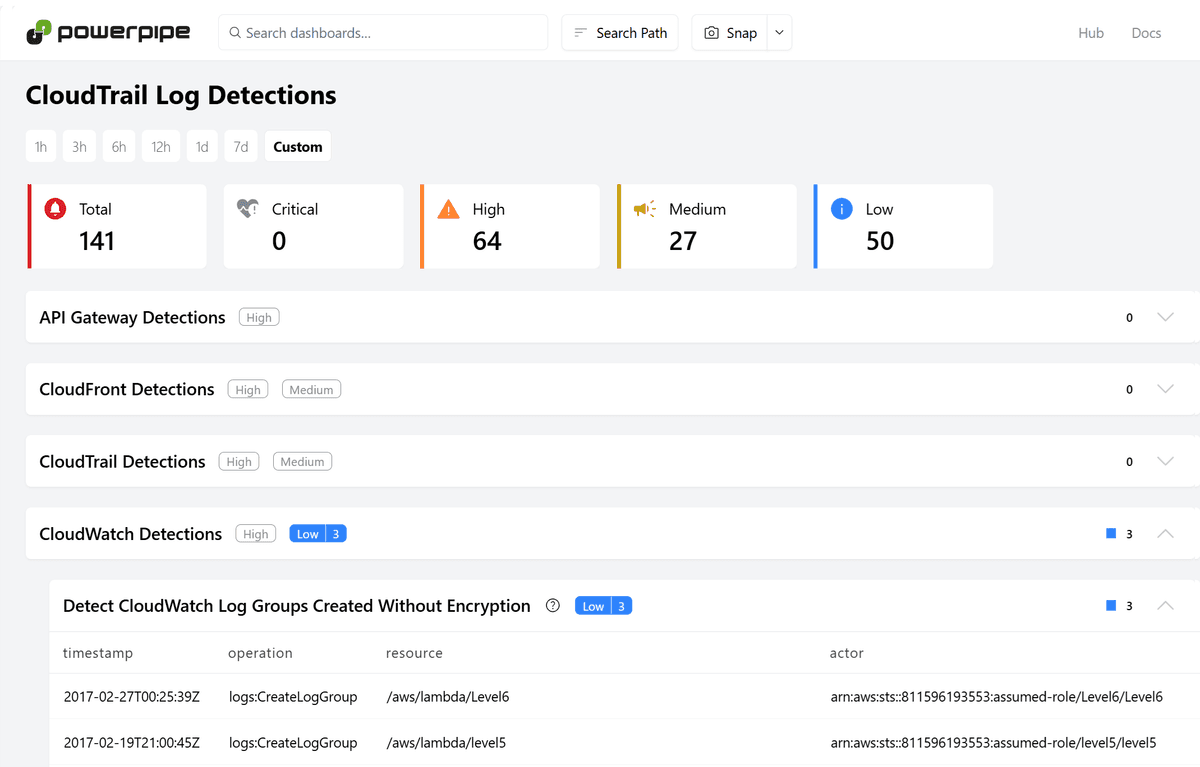
Task: Open the Snap dropdown arrow
Action: tap(779, 33)
